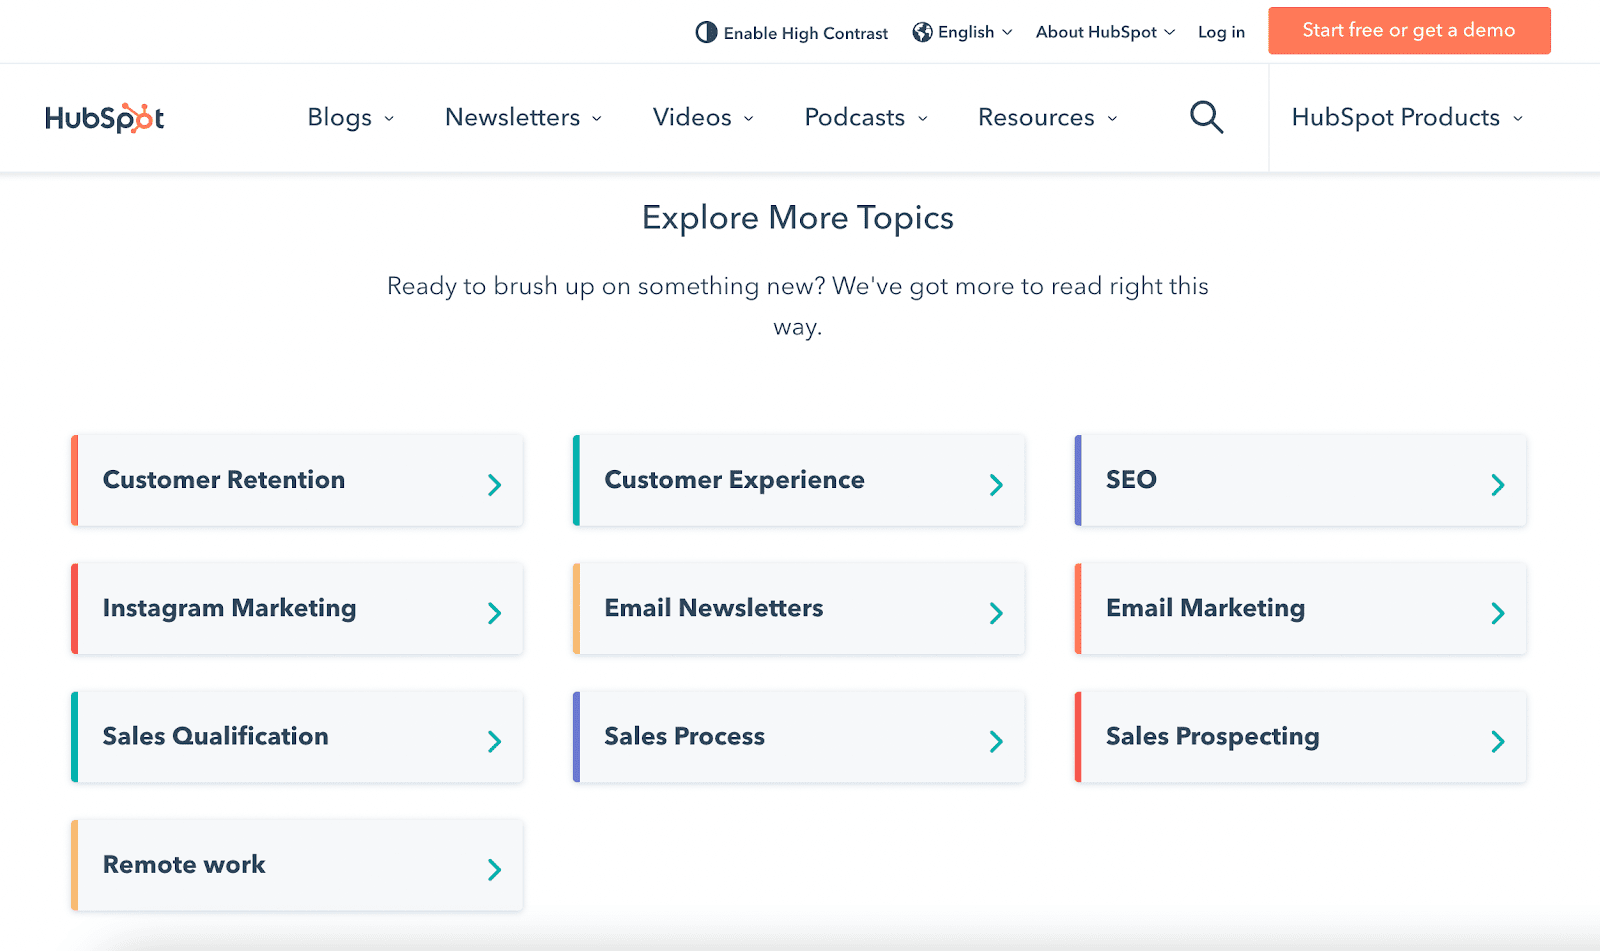Open the Email Marketing topic
This screenshot has height=951, width=1600.
(x=1301, y=608)
